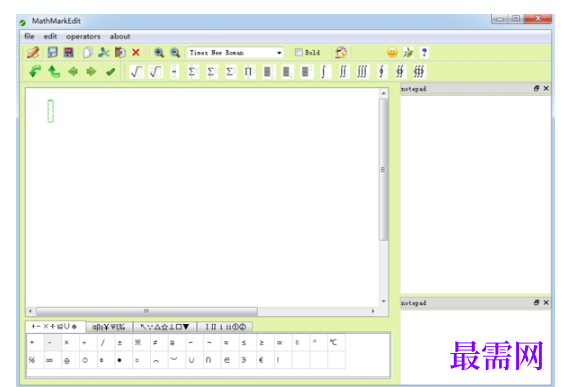Insert a double integral symbol
This screenshot has height=387, width=562.
tap(343, 72)
